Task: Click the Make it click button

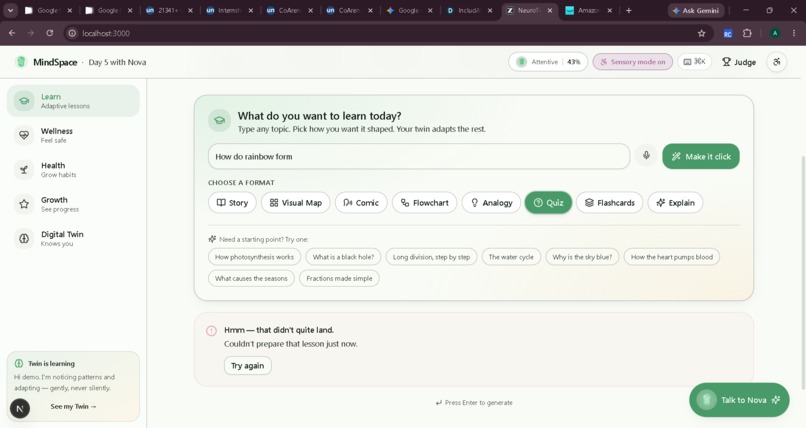Action: click(701, 156)
